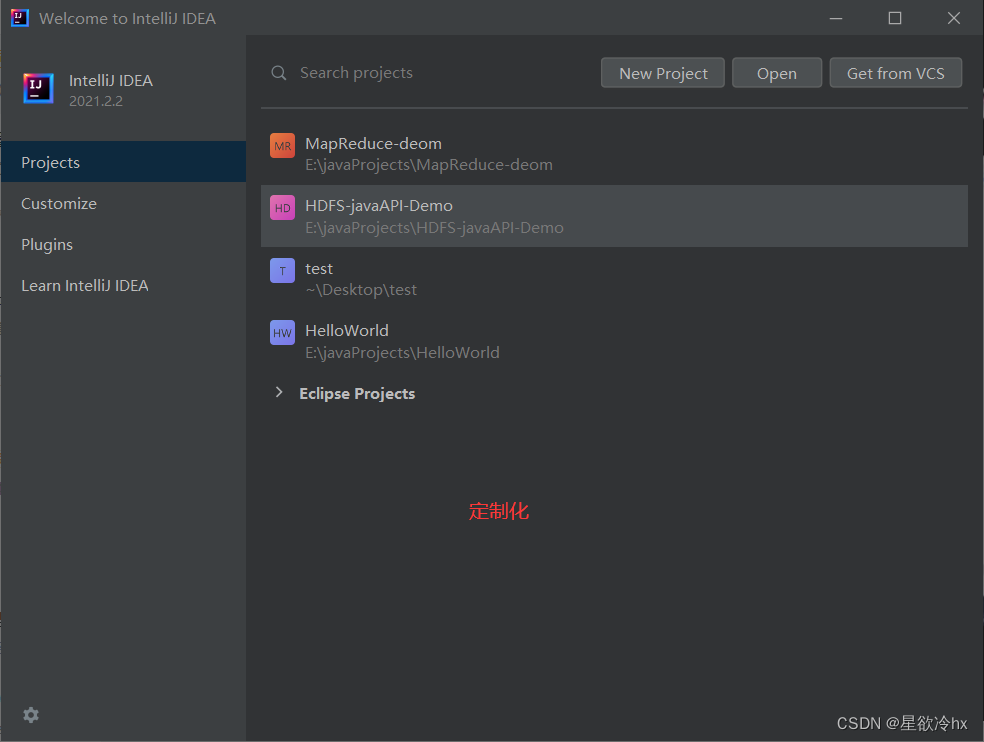Switch to the Customize tab
Viewport: 984px width, 742px height.
point(123,203)
